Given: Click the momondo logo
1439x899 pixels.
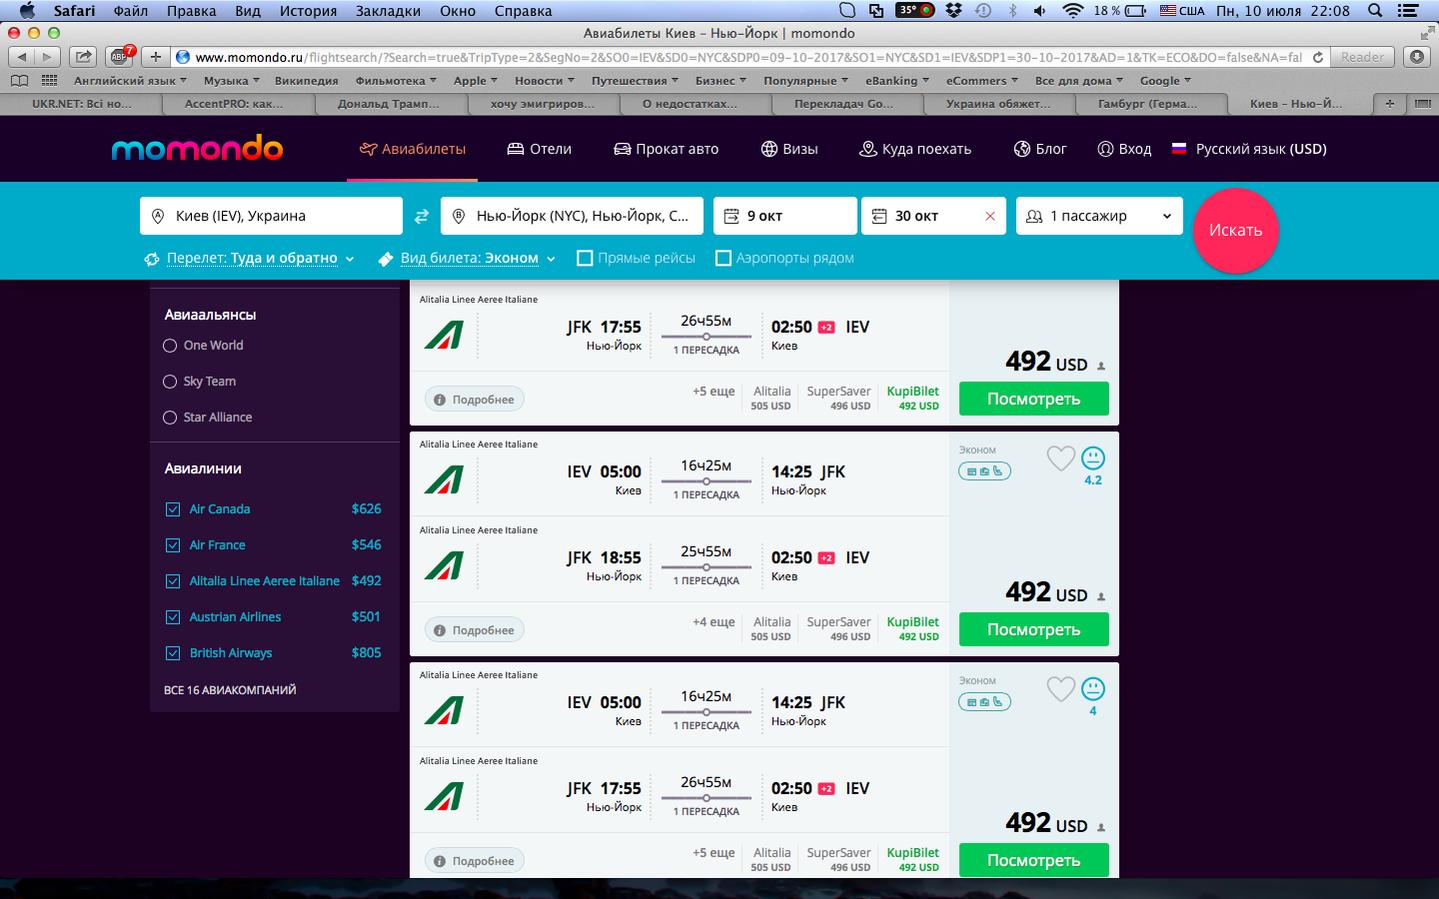Looking at the screenshot, I should coord(197,149).
